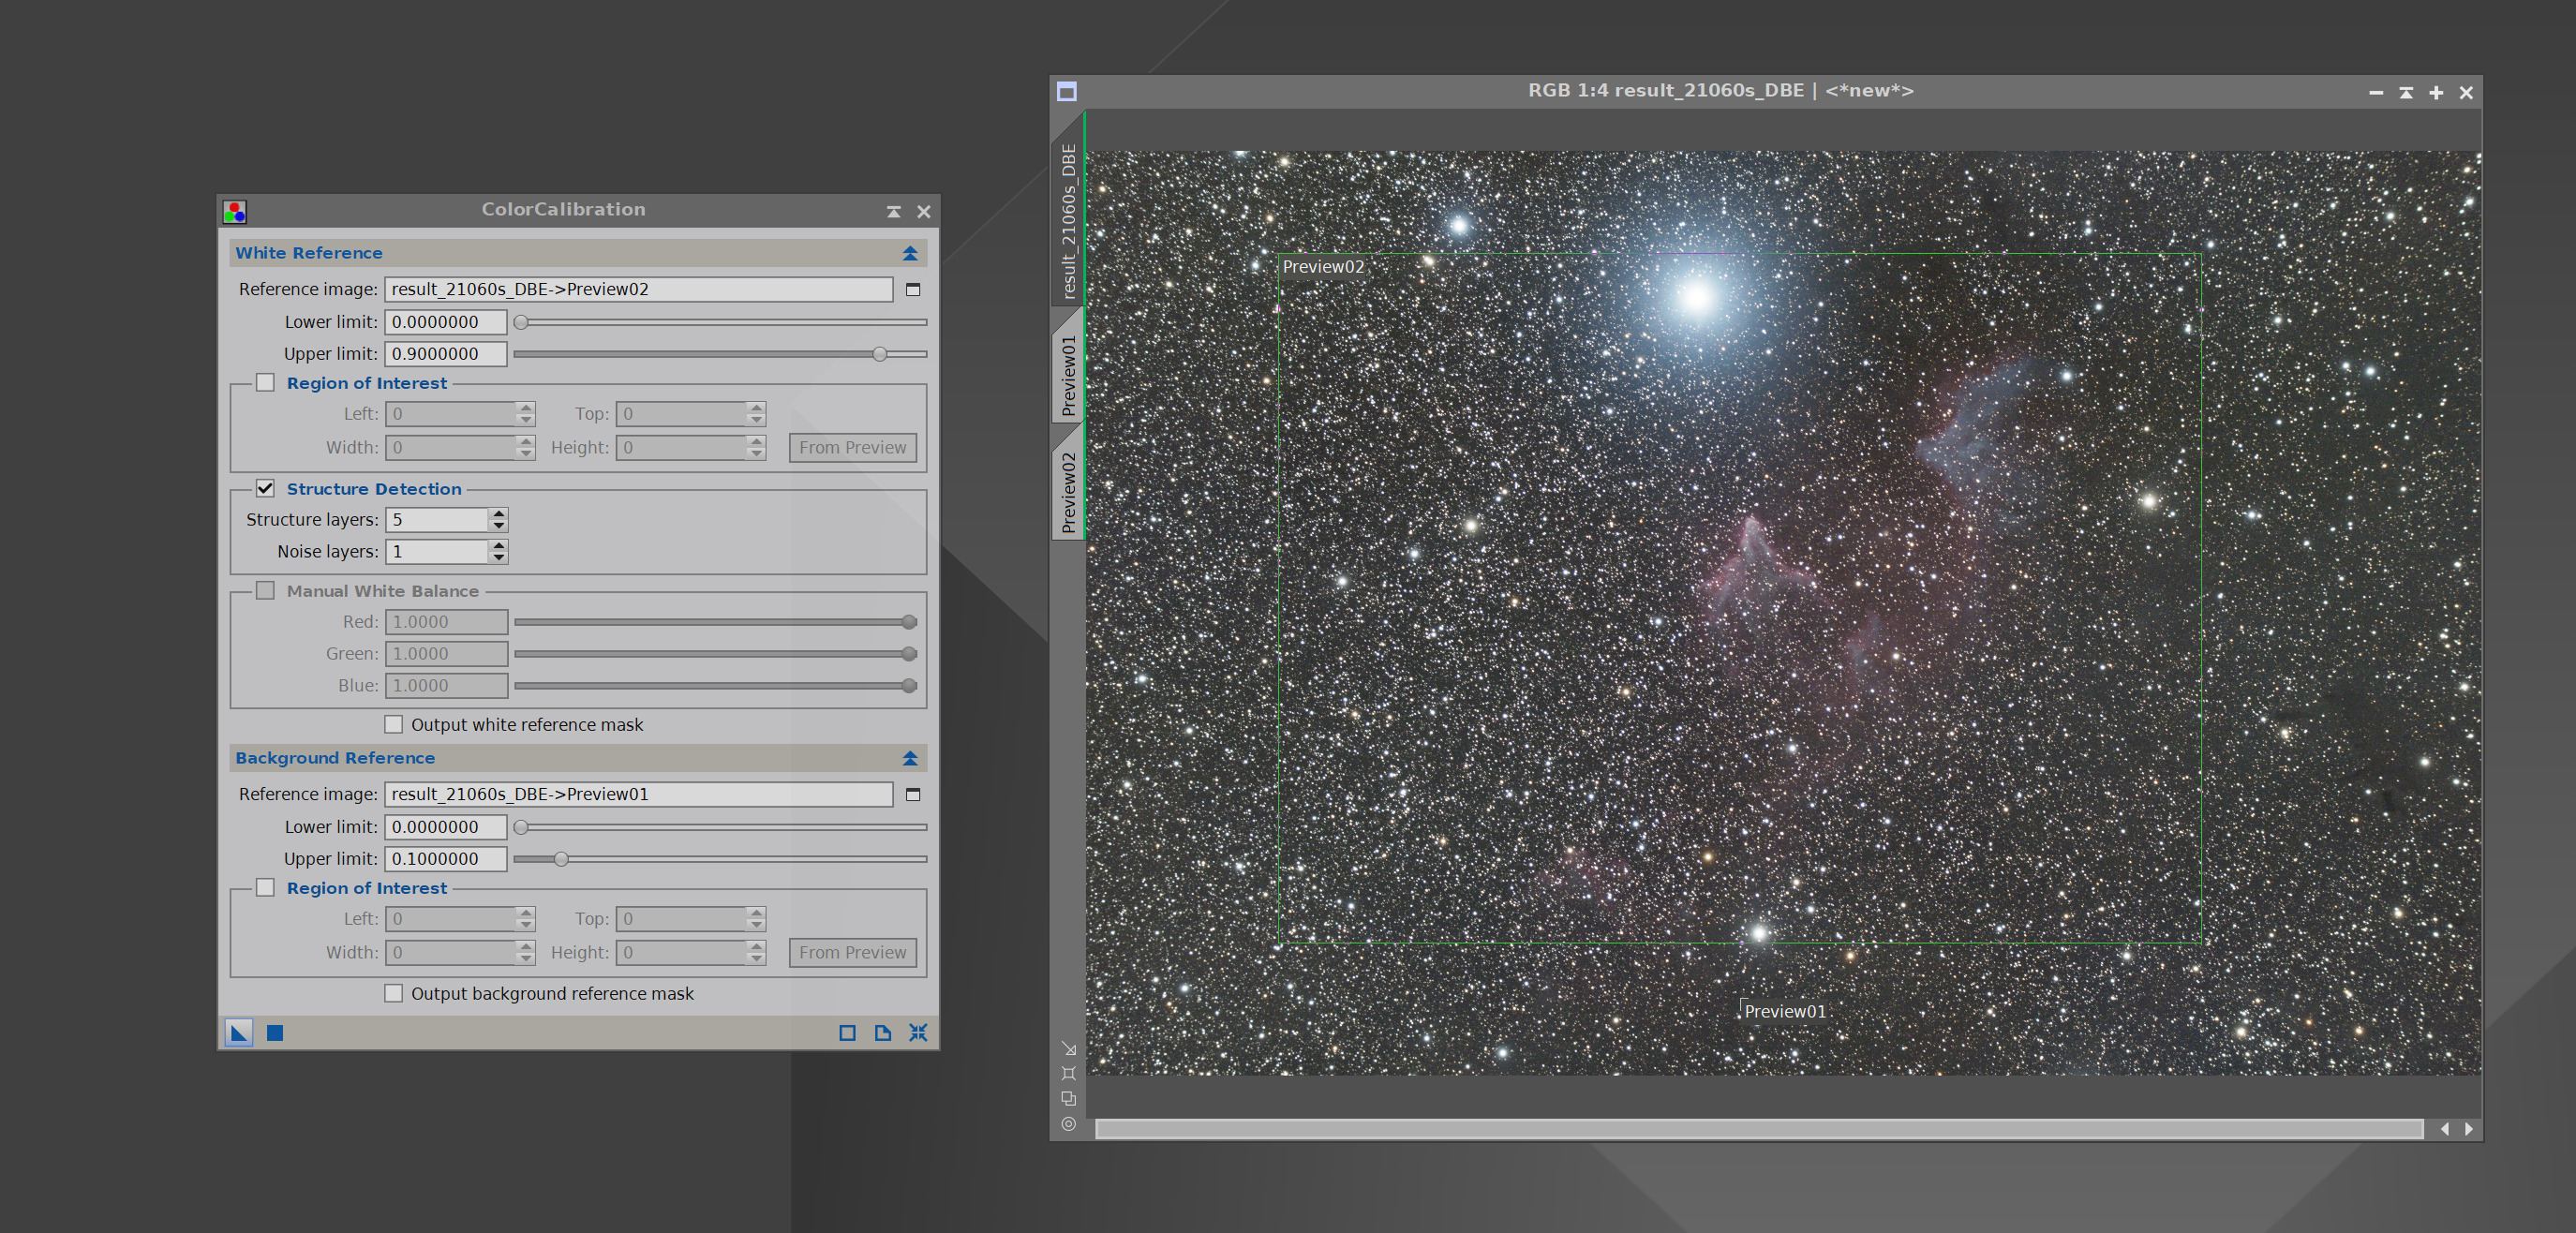Screen dimensions: 2576x1233
Task: Increase Structure layers with up arrow
Action: [498, 513]
